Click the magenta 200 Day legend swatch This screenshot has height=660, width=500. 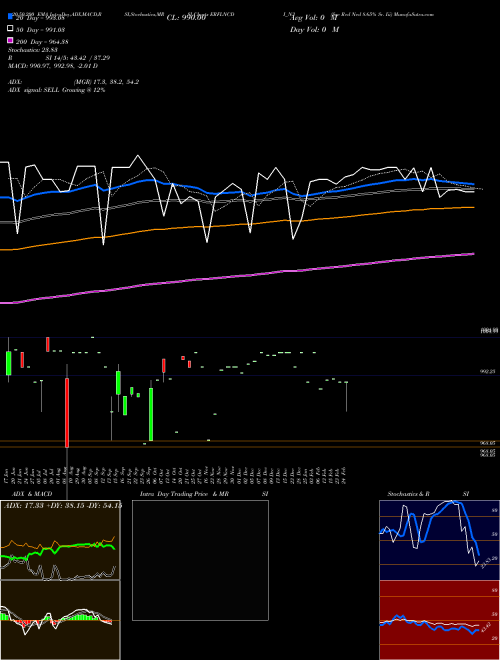[10, 41]
